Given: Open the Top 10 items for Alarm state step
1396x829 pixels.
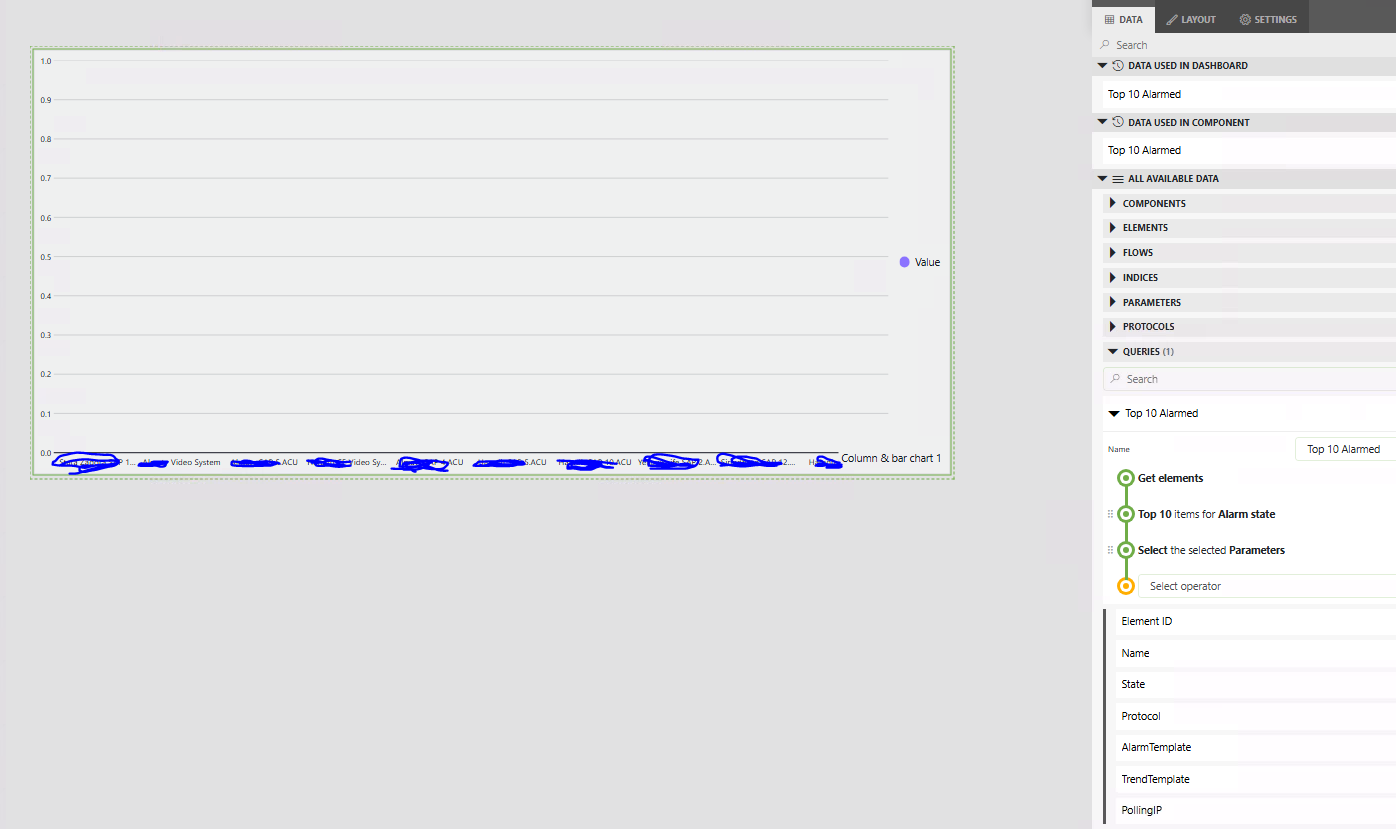Looking at the screenshot, I should coord(1206,514).
